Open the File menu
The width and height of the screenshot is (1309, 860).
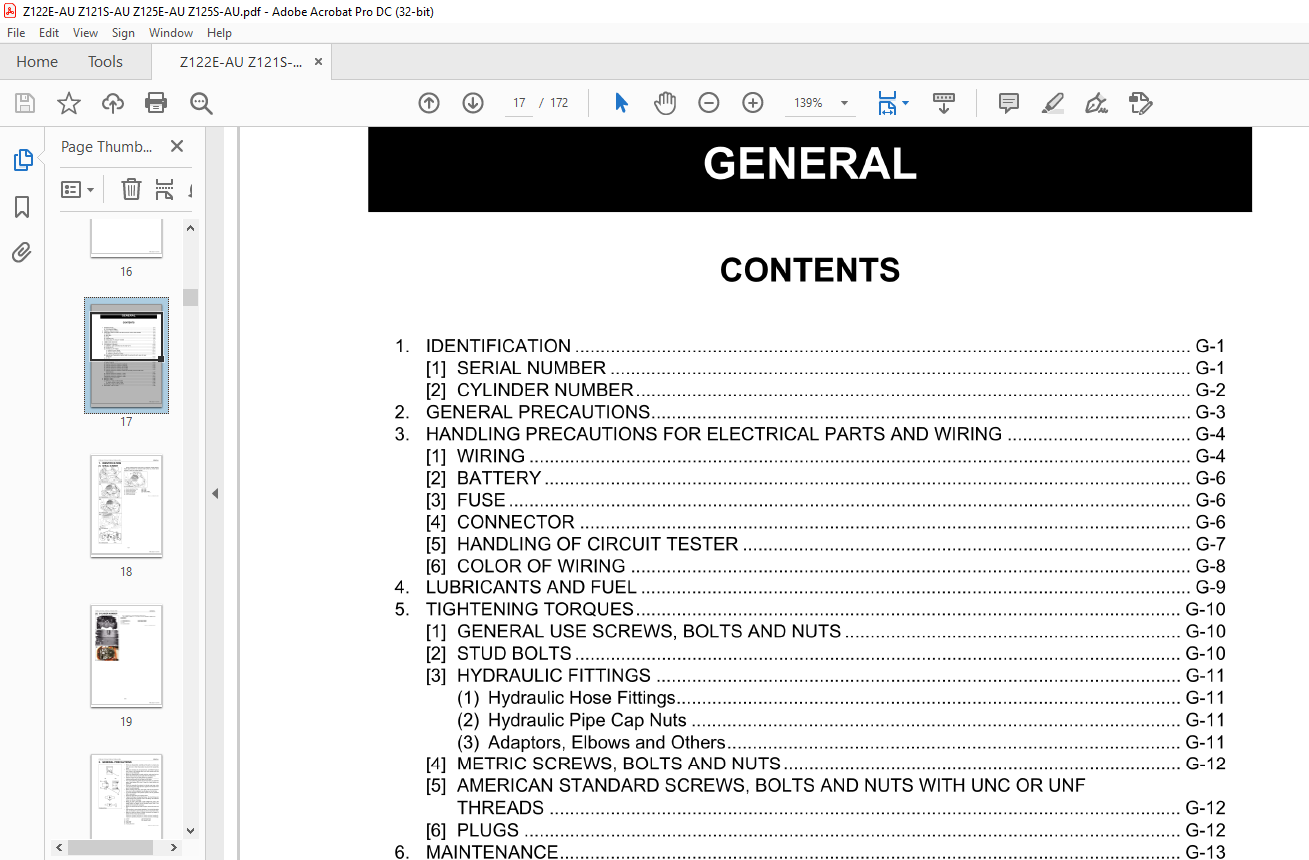pyautogui.click(x=16, y=33)
